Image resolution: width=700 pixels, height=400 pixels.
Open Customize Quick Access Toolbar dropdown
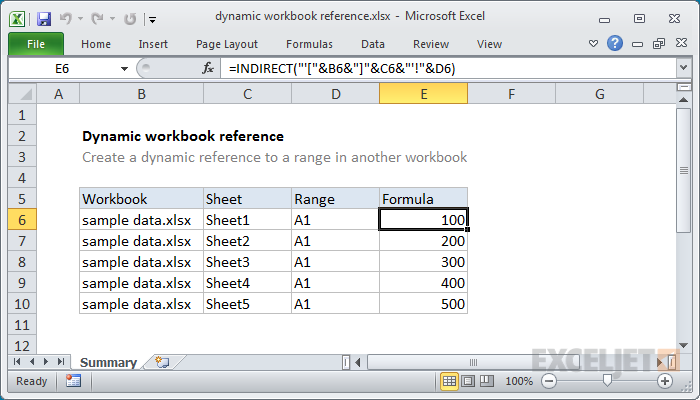coord(153,19)
